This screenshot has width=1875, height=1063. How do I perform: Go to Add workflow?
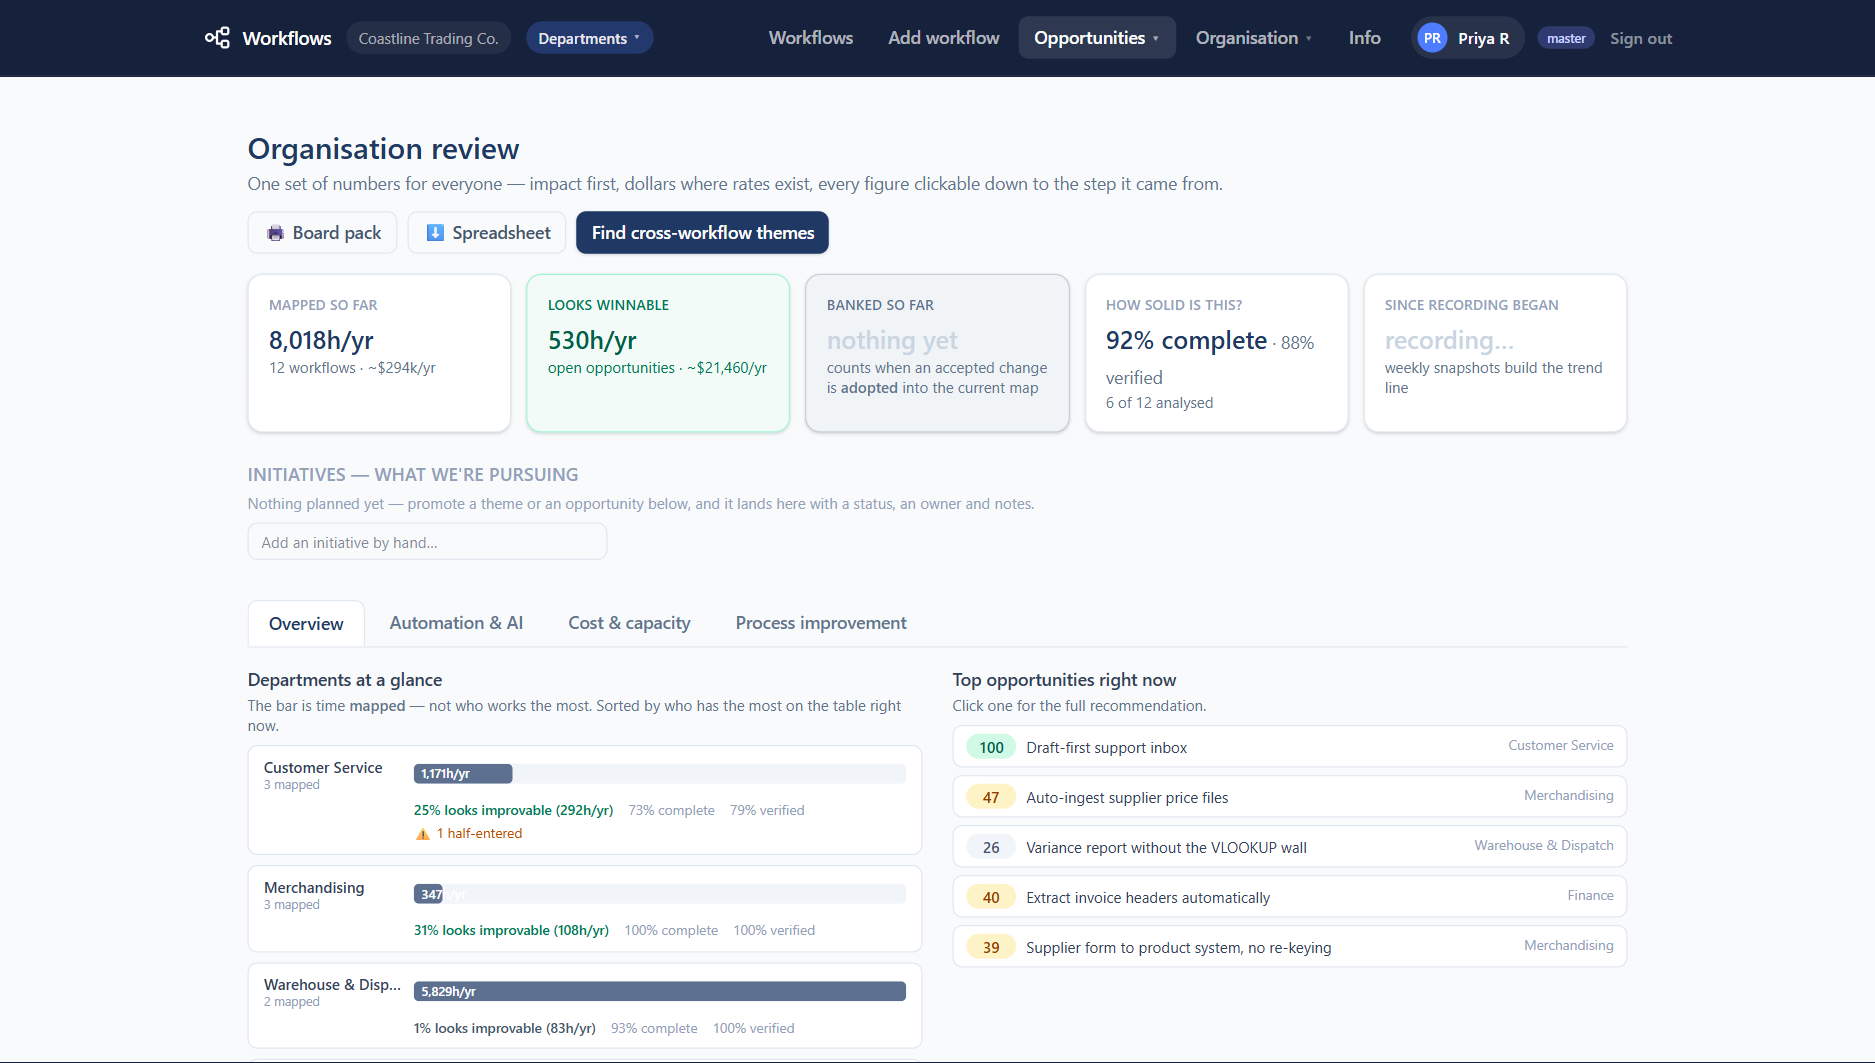944,38
